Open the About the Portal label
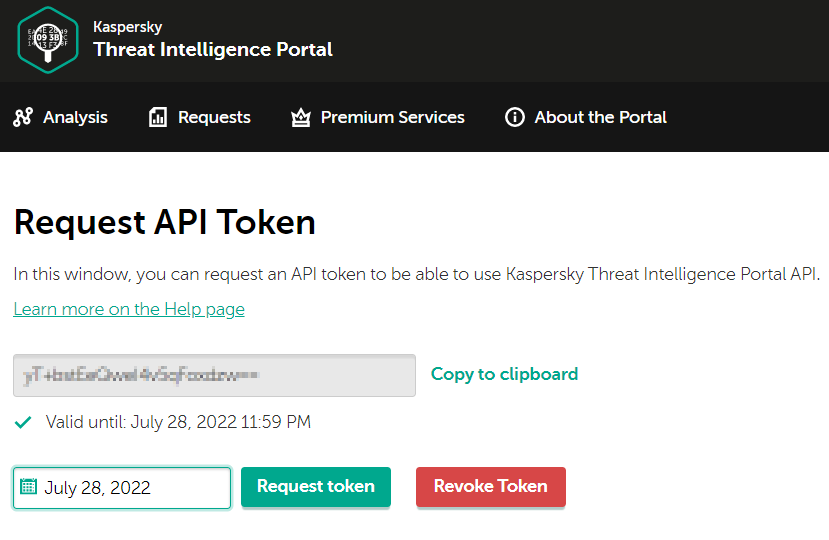Screen dimensions: 829x540 (600, 117)
